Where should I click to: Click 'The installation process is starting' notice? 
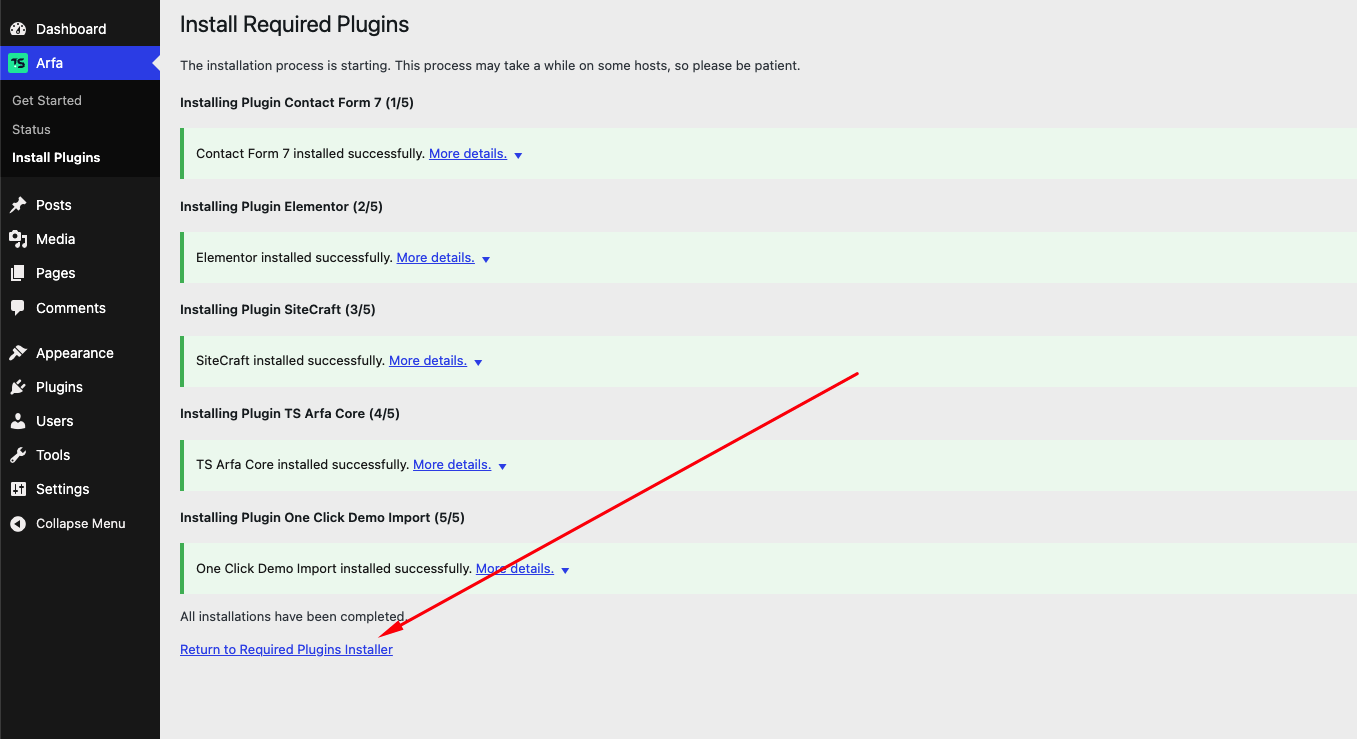pyautogui.click(x=490, y=66)
